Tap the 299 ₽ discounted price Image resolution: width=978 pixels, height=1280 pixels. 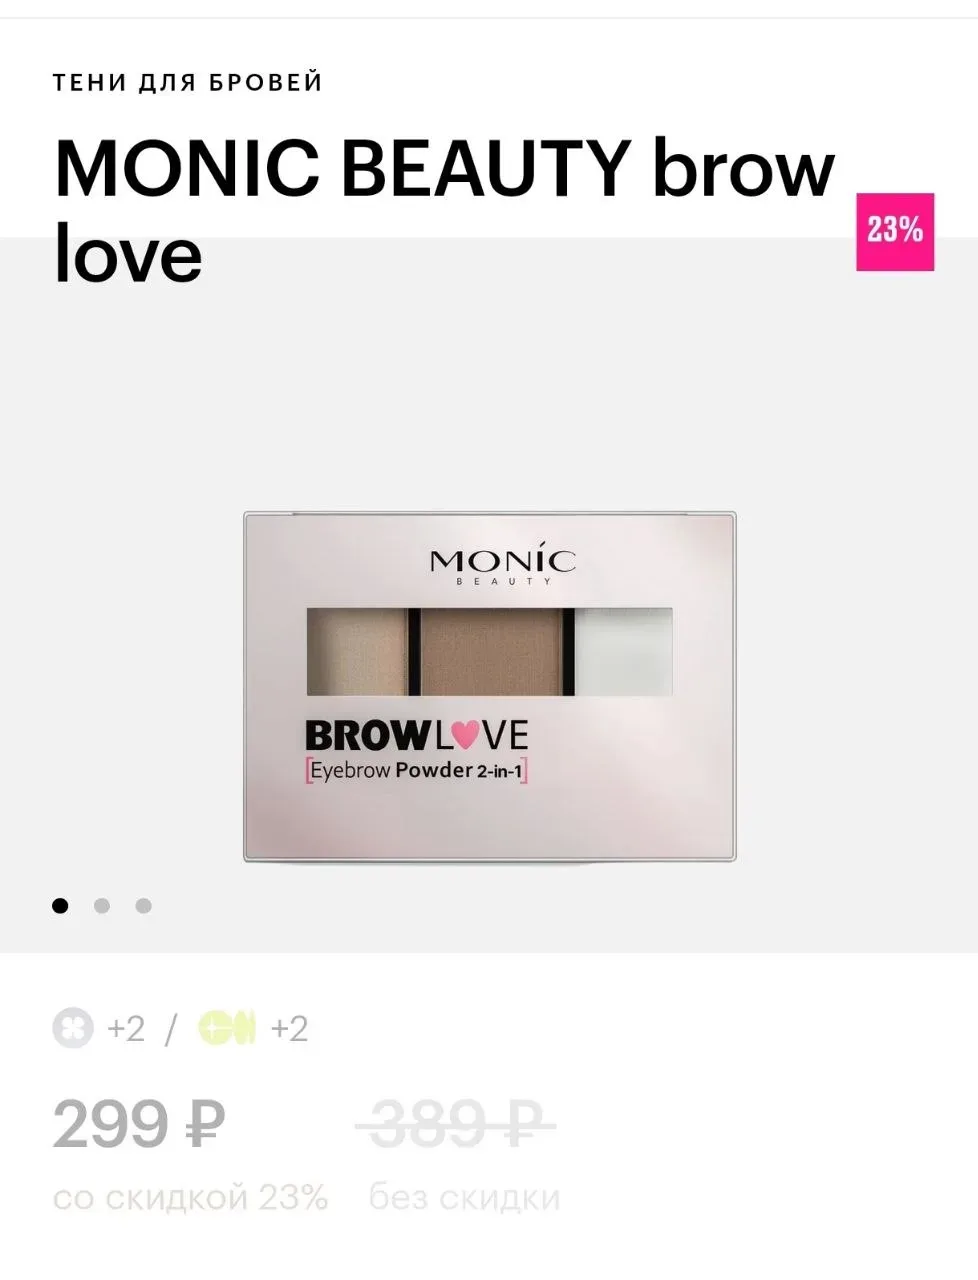(138, 1125)
